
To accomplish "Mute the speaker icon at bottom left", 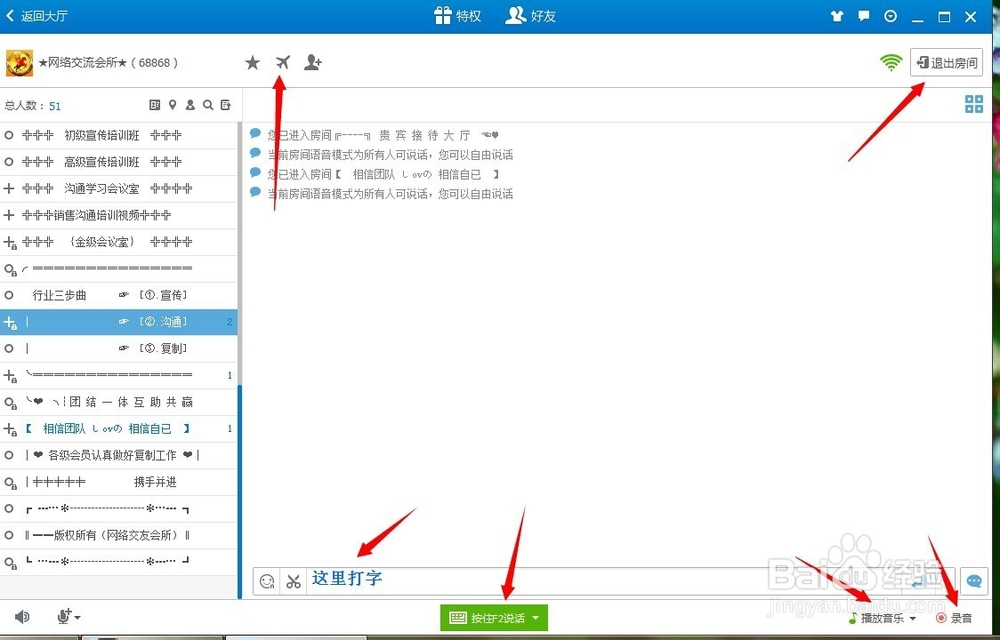I will [20, 617].
